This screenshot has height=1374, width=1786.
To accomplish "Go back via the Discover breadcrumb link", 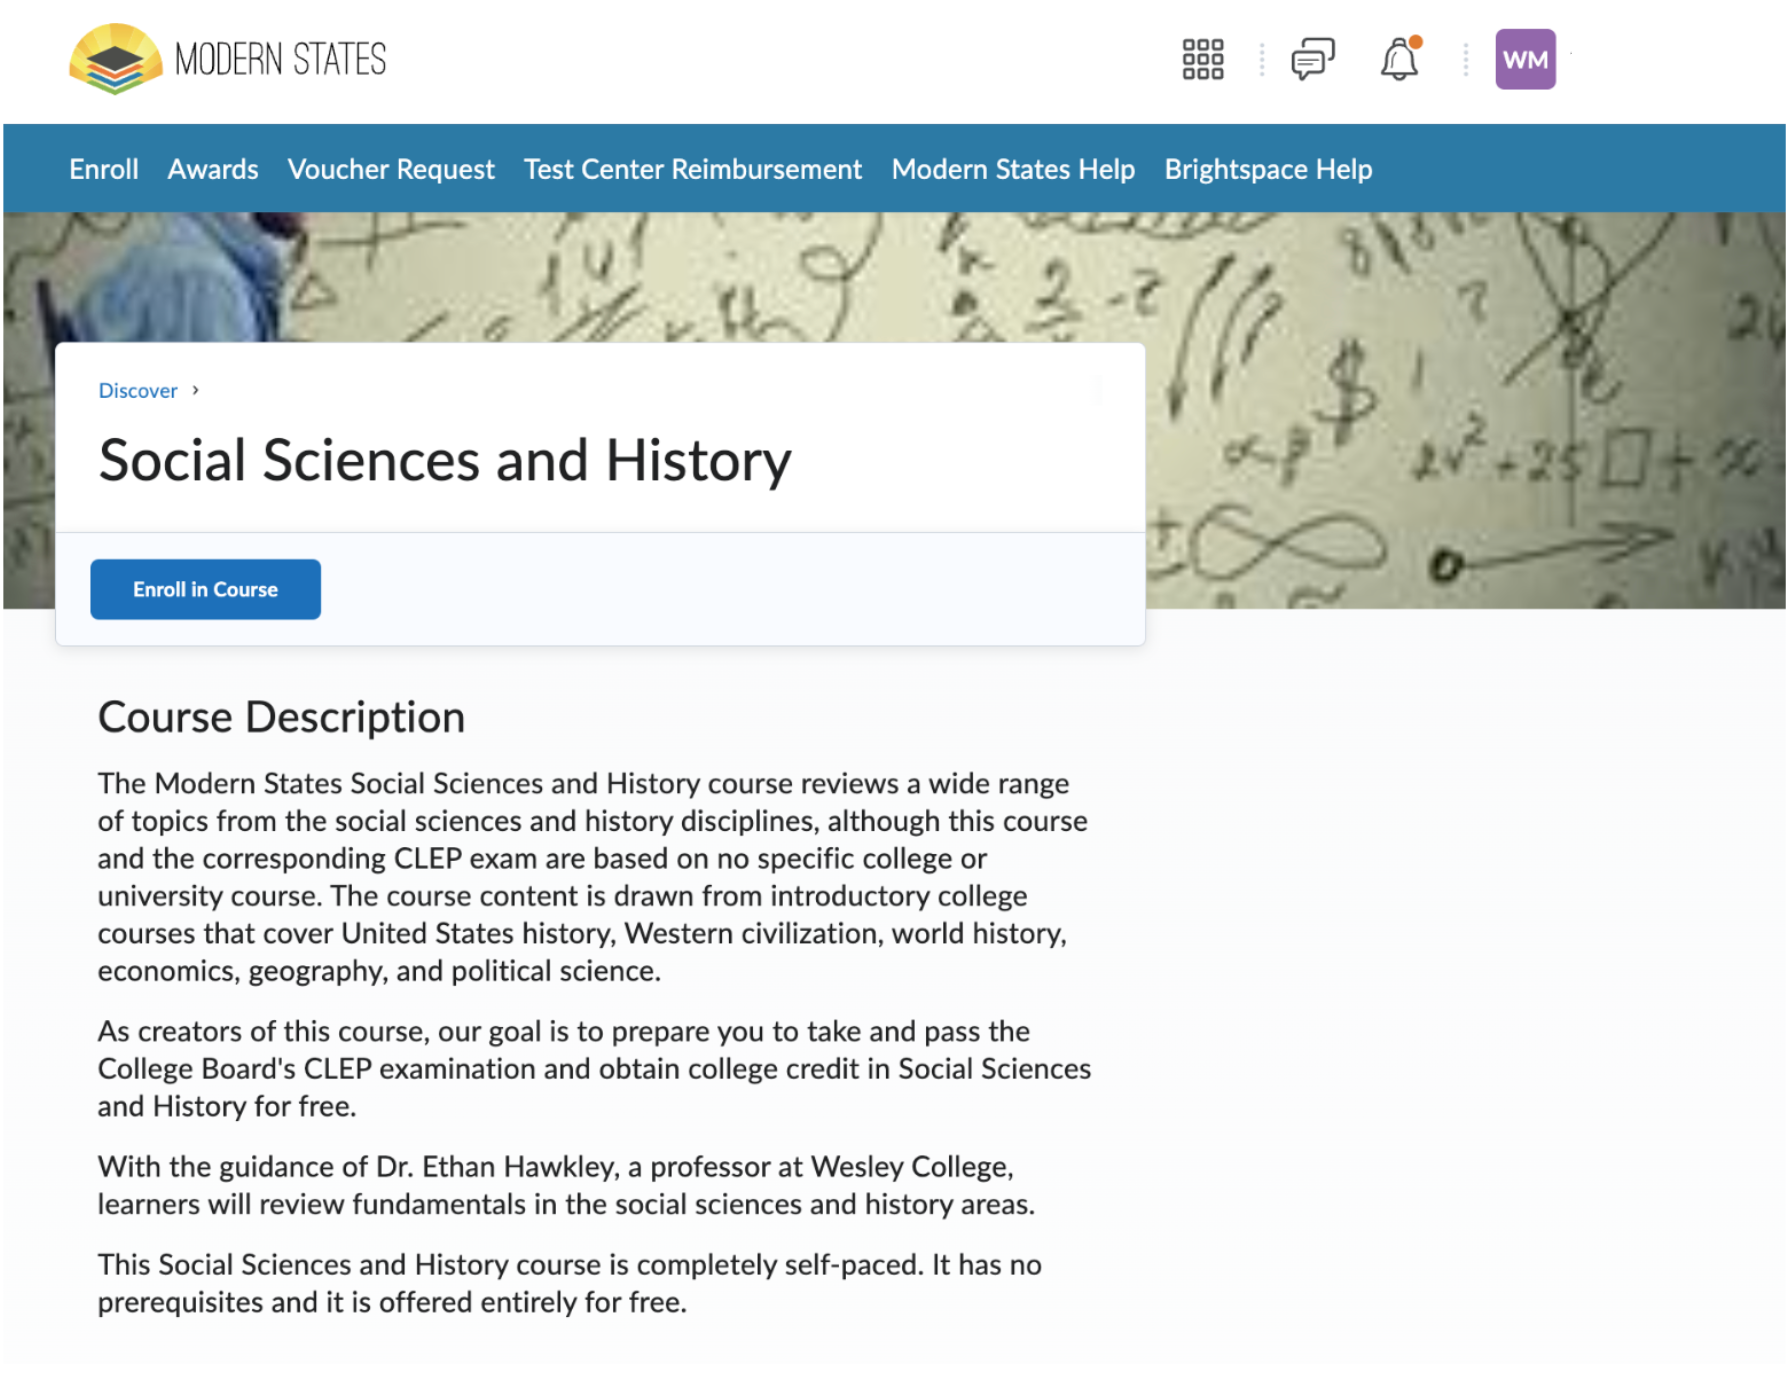I will 138,390.
